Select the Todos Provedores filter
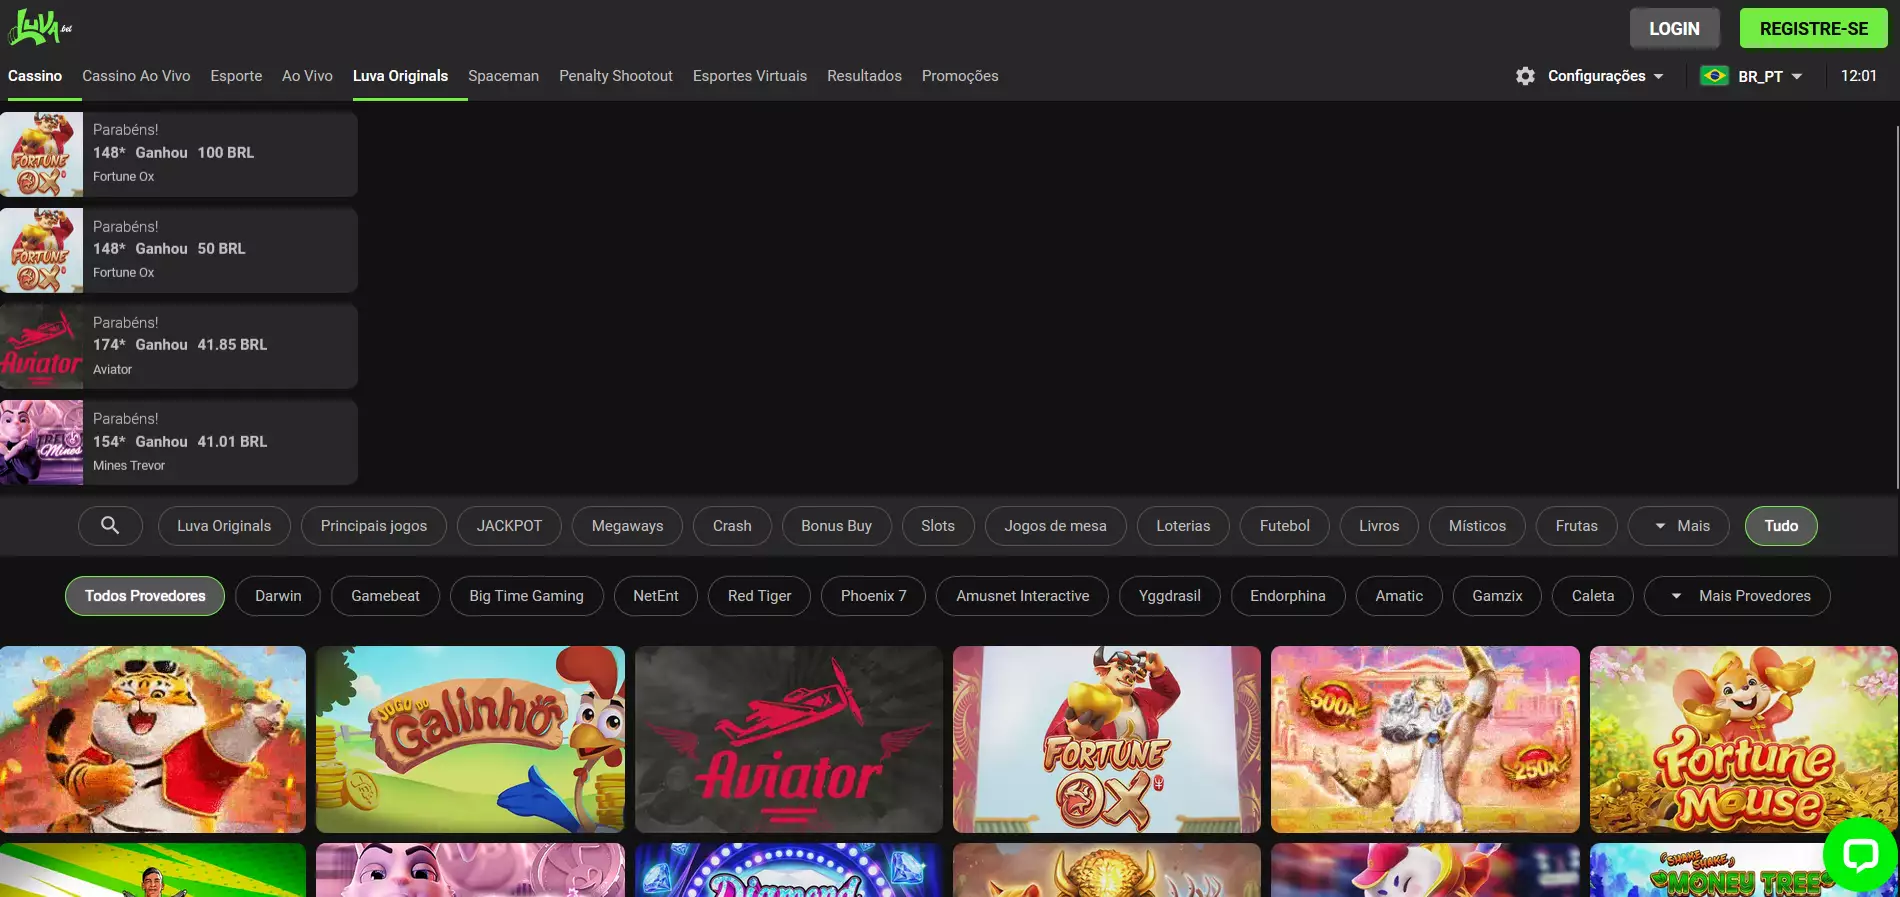Screen dimensions: 1900x897 pos(145,596)
